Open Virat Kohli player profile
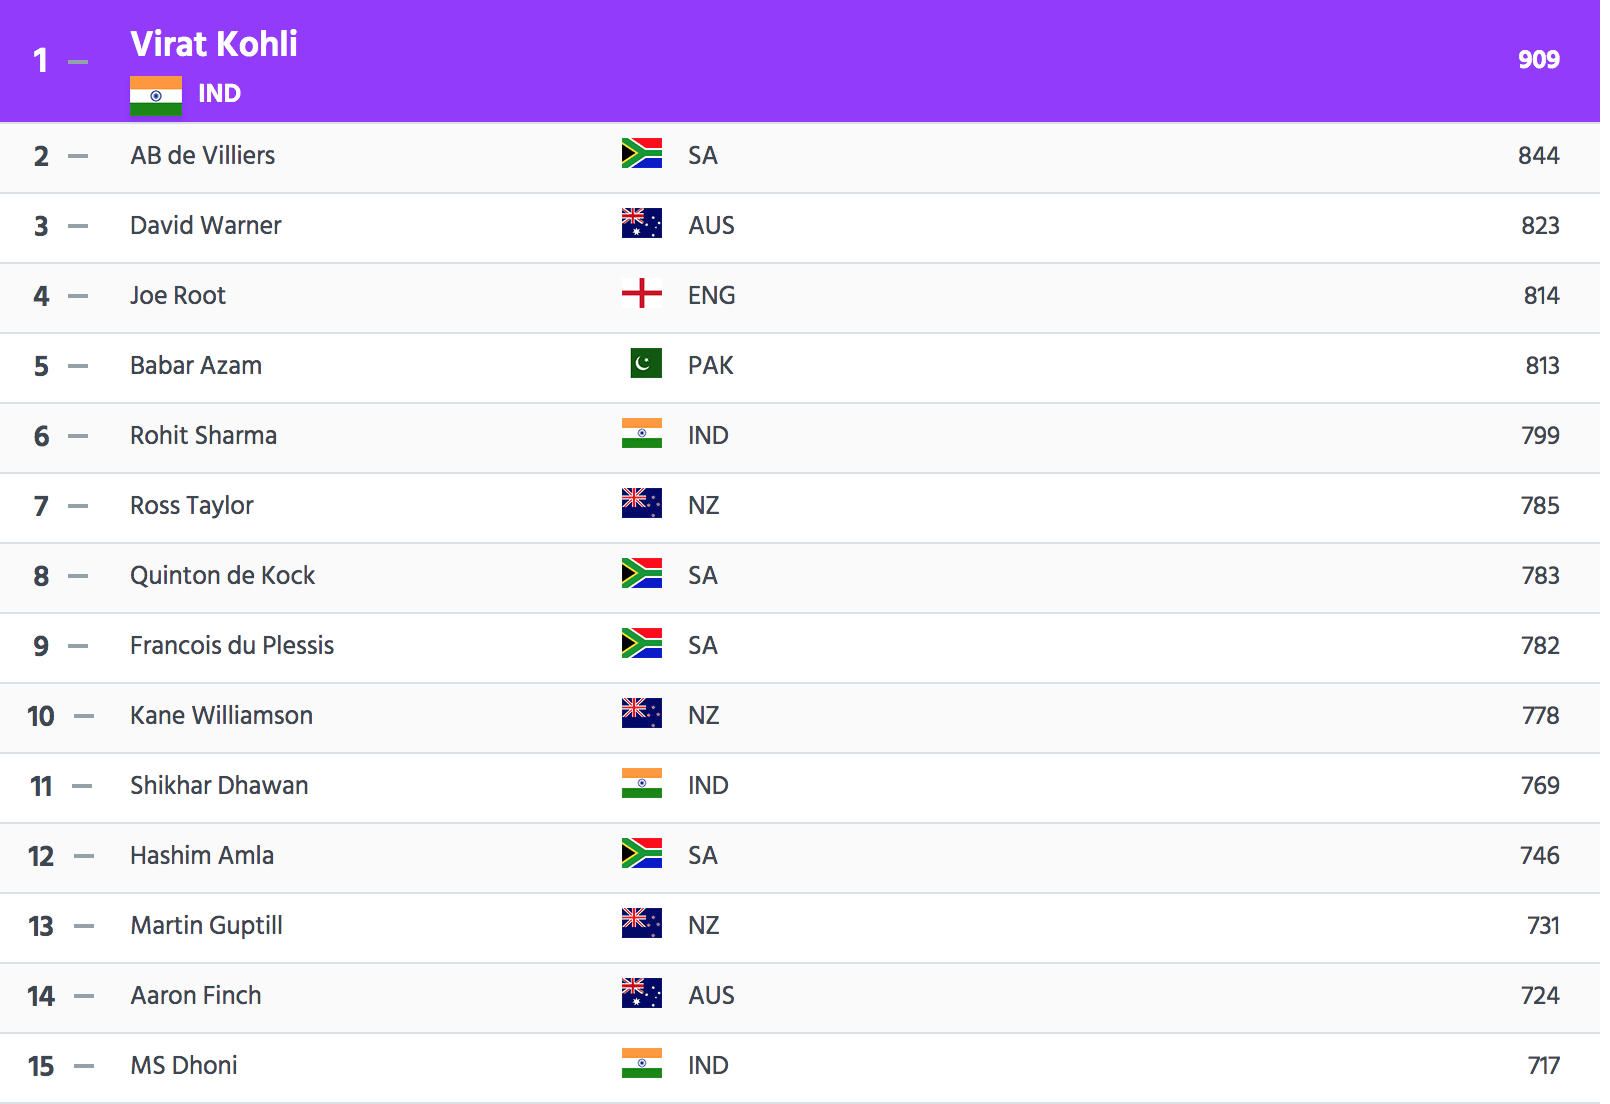Viewport: 1610px width, 1104px height. (214, 44)
